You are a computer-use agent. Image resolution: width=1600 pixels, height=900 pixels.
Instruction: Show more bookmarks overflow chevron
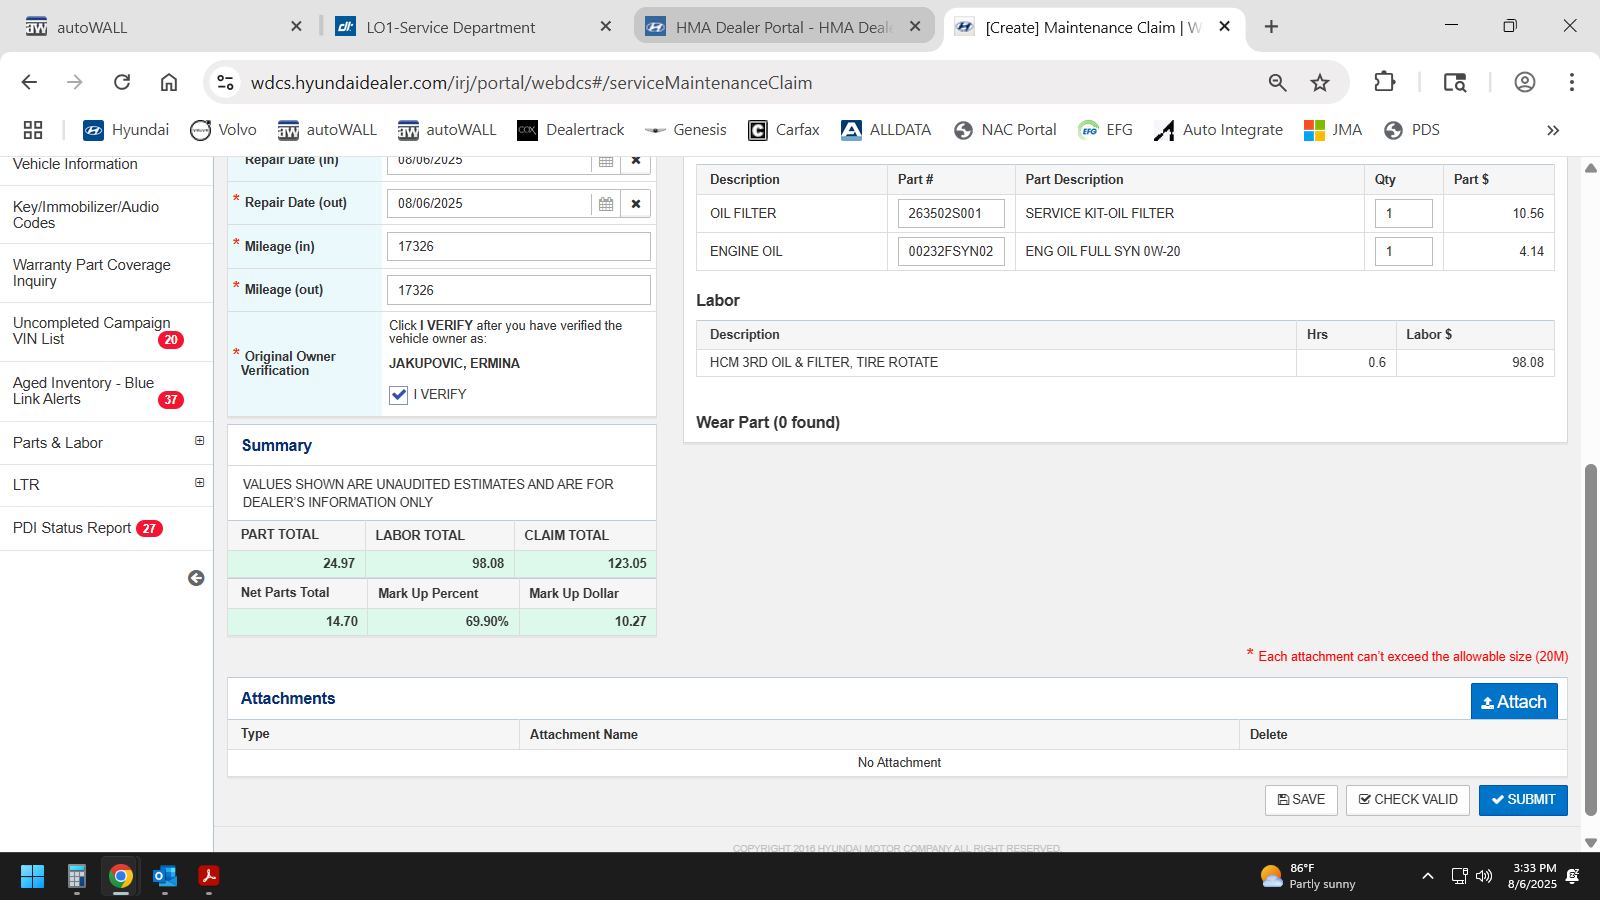coord(1552,130)
